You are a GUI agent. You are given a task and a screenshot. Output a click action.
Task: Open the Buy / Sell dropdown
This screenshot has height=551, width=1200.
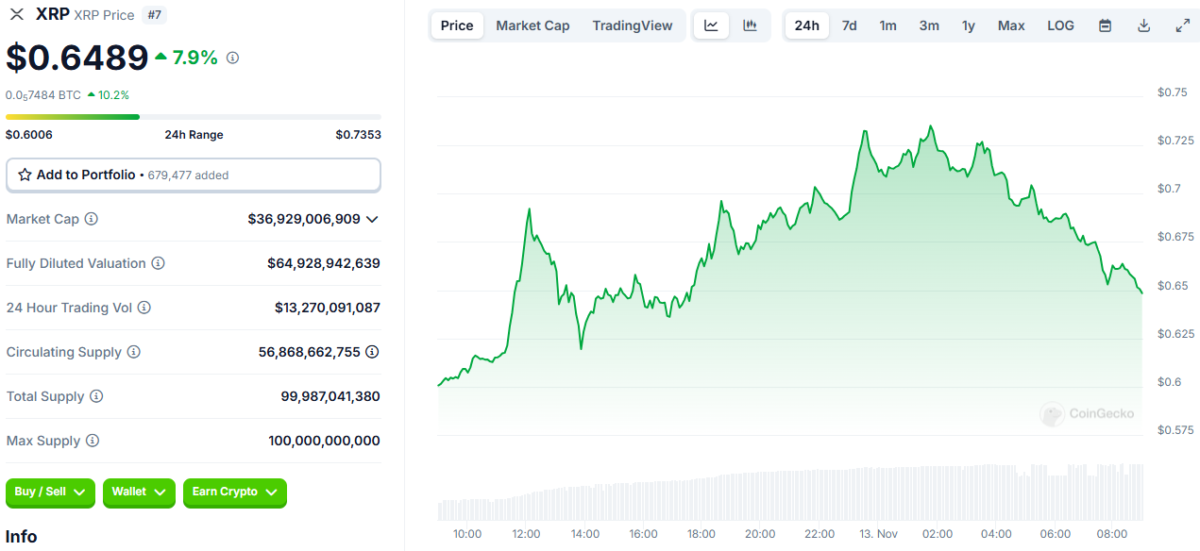point(51,492)
